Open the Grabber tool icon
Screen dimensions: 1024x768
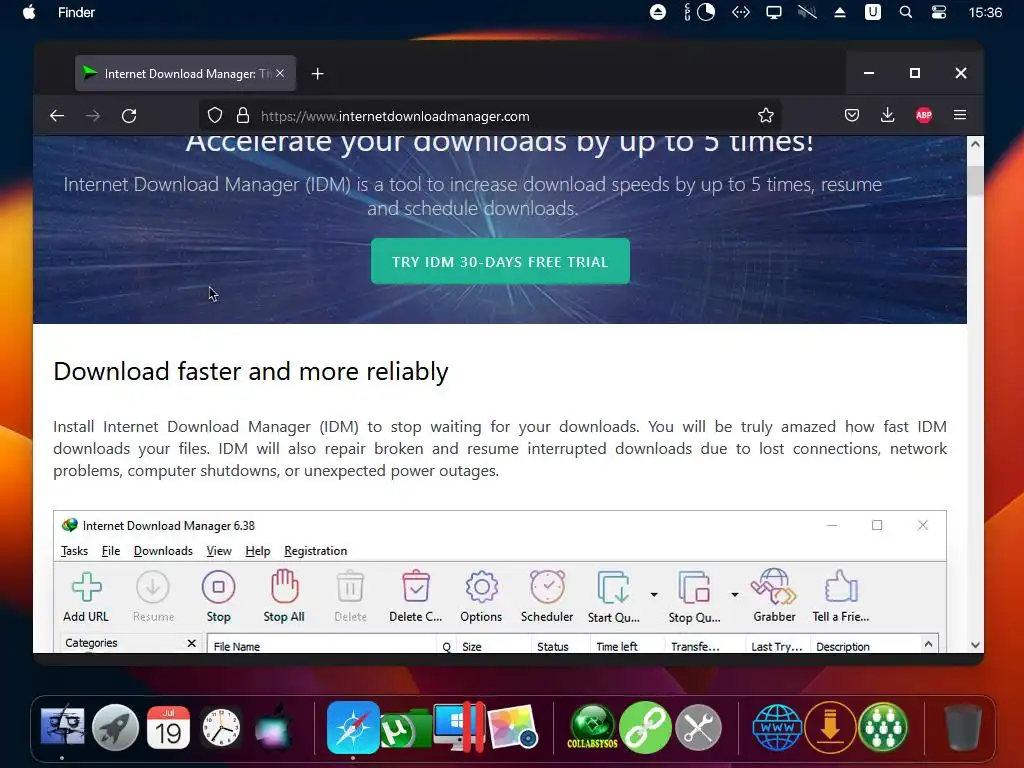pos(774,586)
